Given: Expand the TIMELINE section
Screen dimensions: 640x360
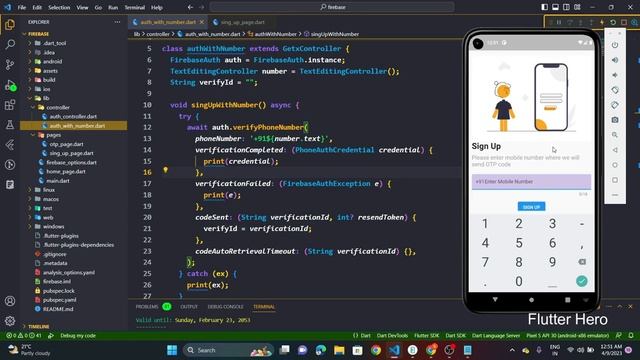Looking at the screenshot, I should 39,327.
